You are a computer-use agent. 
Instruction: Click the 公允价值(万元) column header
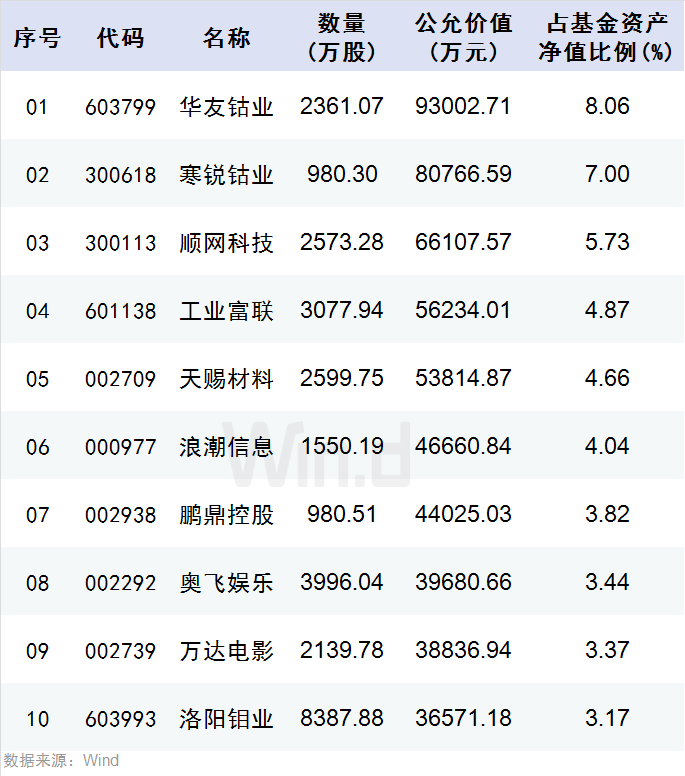[x=463, y=38]
